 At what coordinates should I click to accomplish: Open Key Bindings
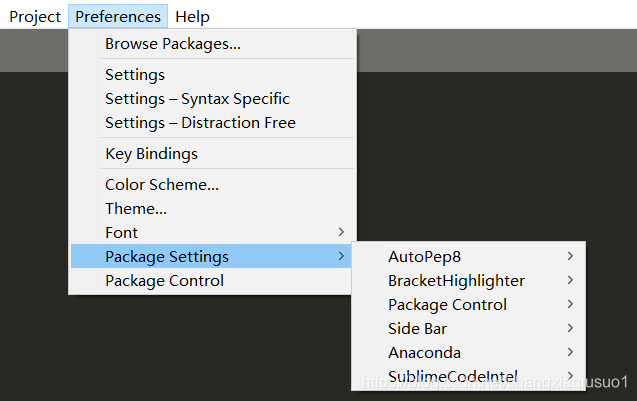(x=212, y=154)
